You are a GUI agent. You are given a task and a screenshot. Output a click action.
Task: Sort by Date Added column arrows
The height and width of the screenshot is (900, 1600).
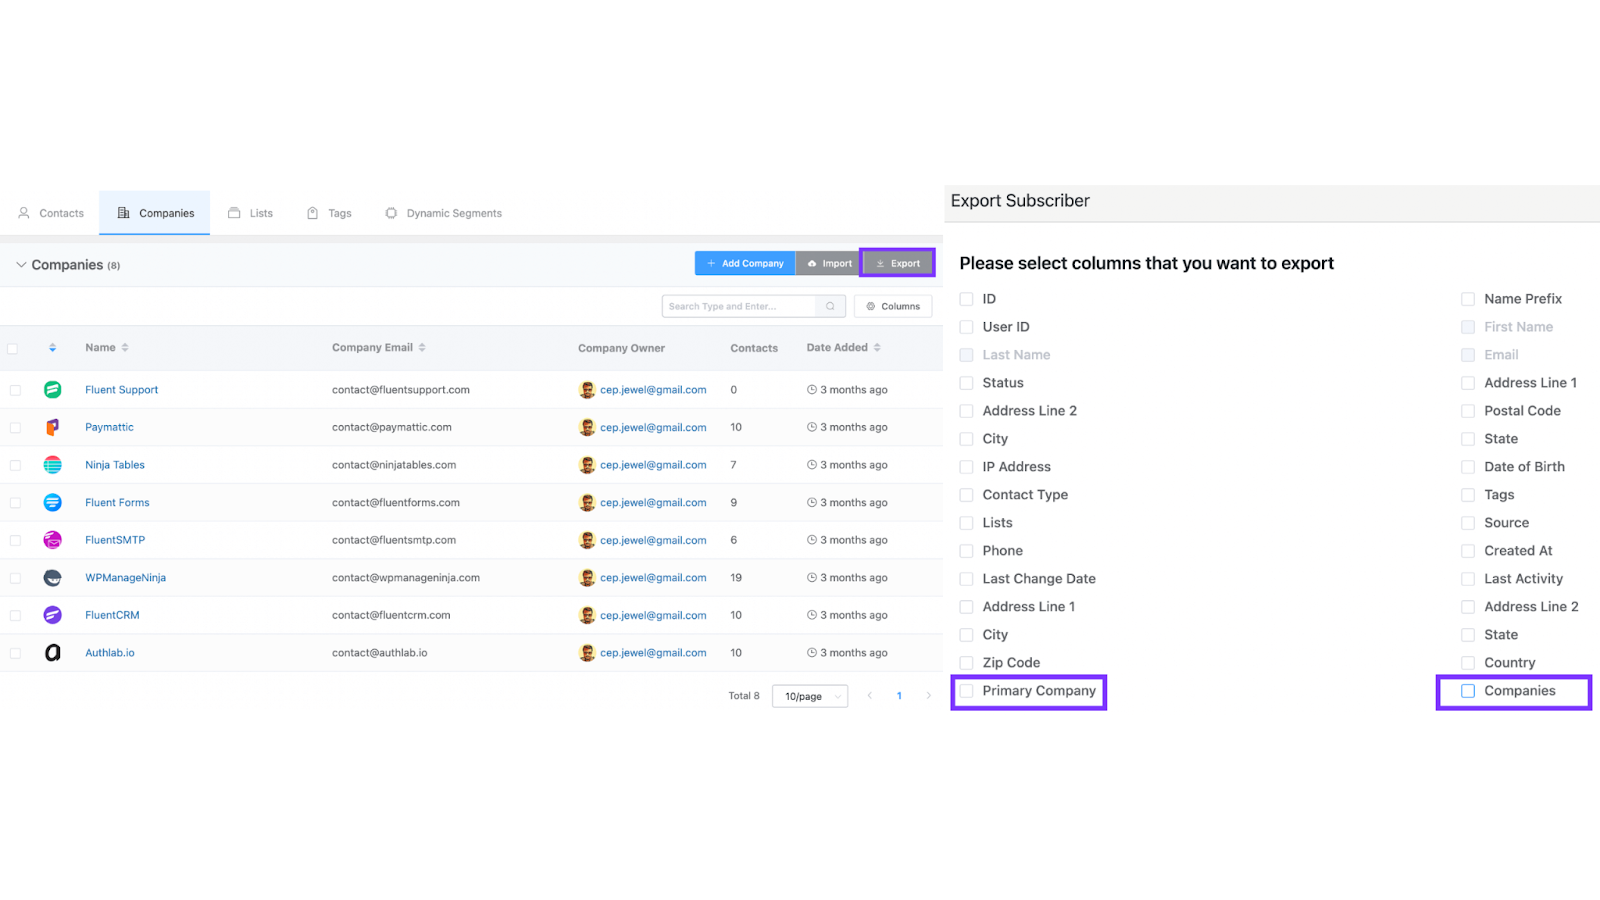[x=877, y=348]
